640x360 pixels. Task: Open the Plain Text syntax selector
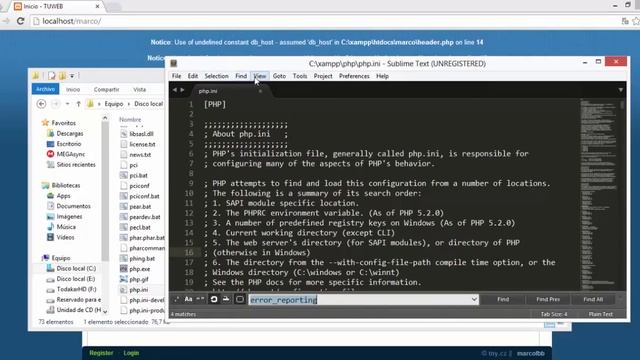pos(600,314)
